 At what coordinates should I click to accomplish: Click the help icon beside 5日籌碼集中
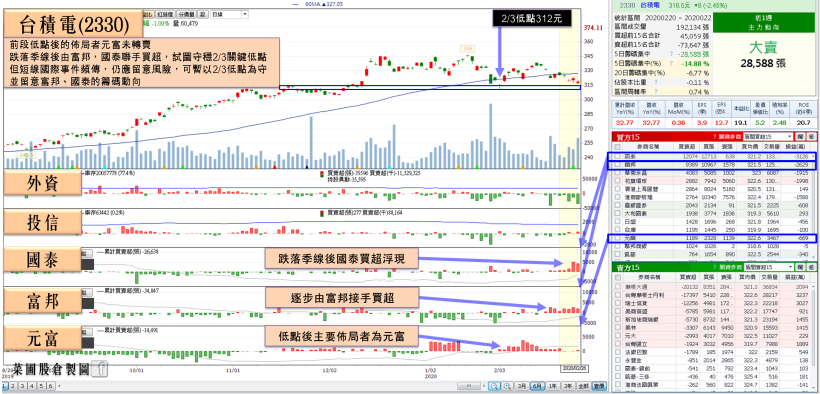tap(670, 54)
